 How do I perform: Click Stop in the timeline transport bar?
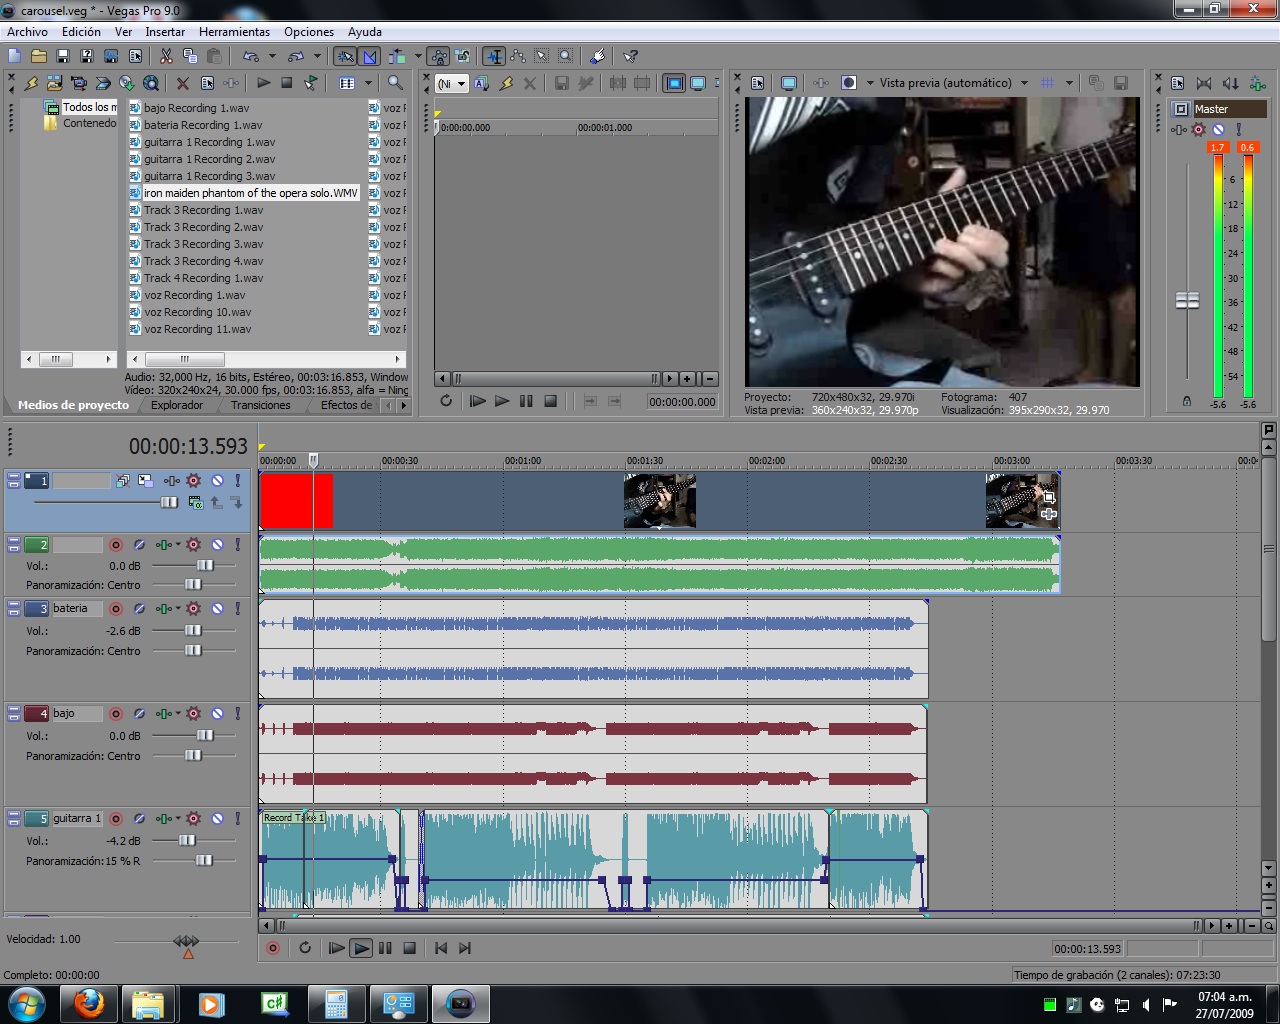click(x=409, y=948)
